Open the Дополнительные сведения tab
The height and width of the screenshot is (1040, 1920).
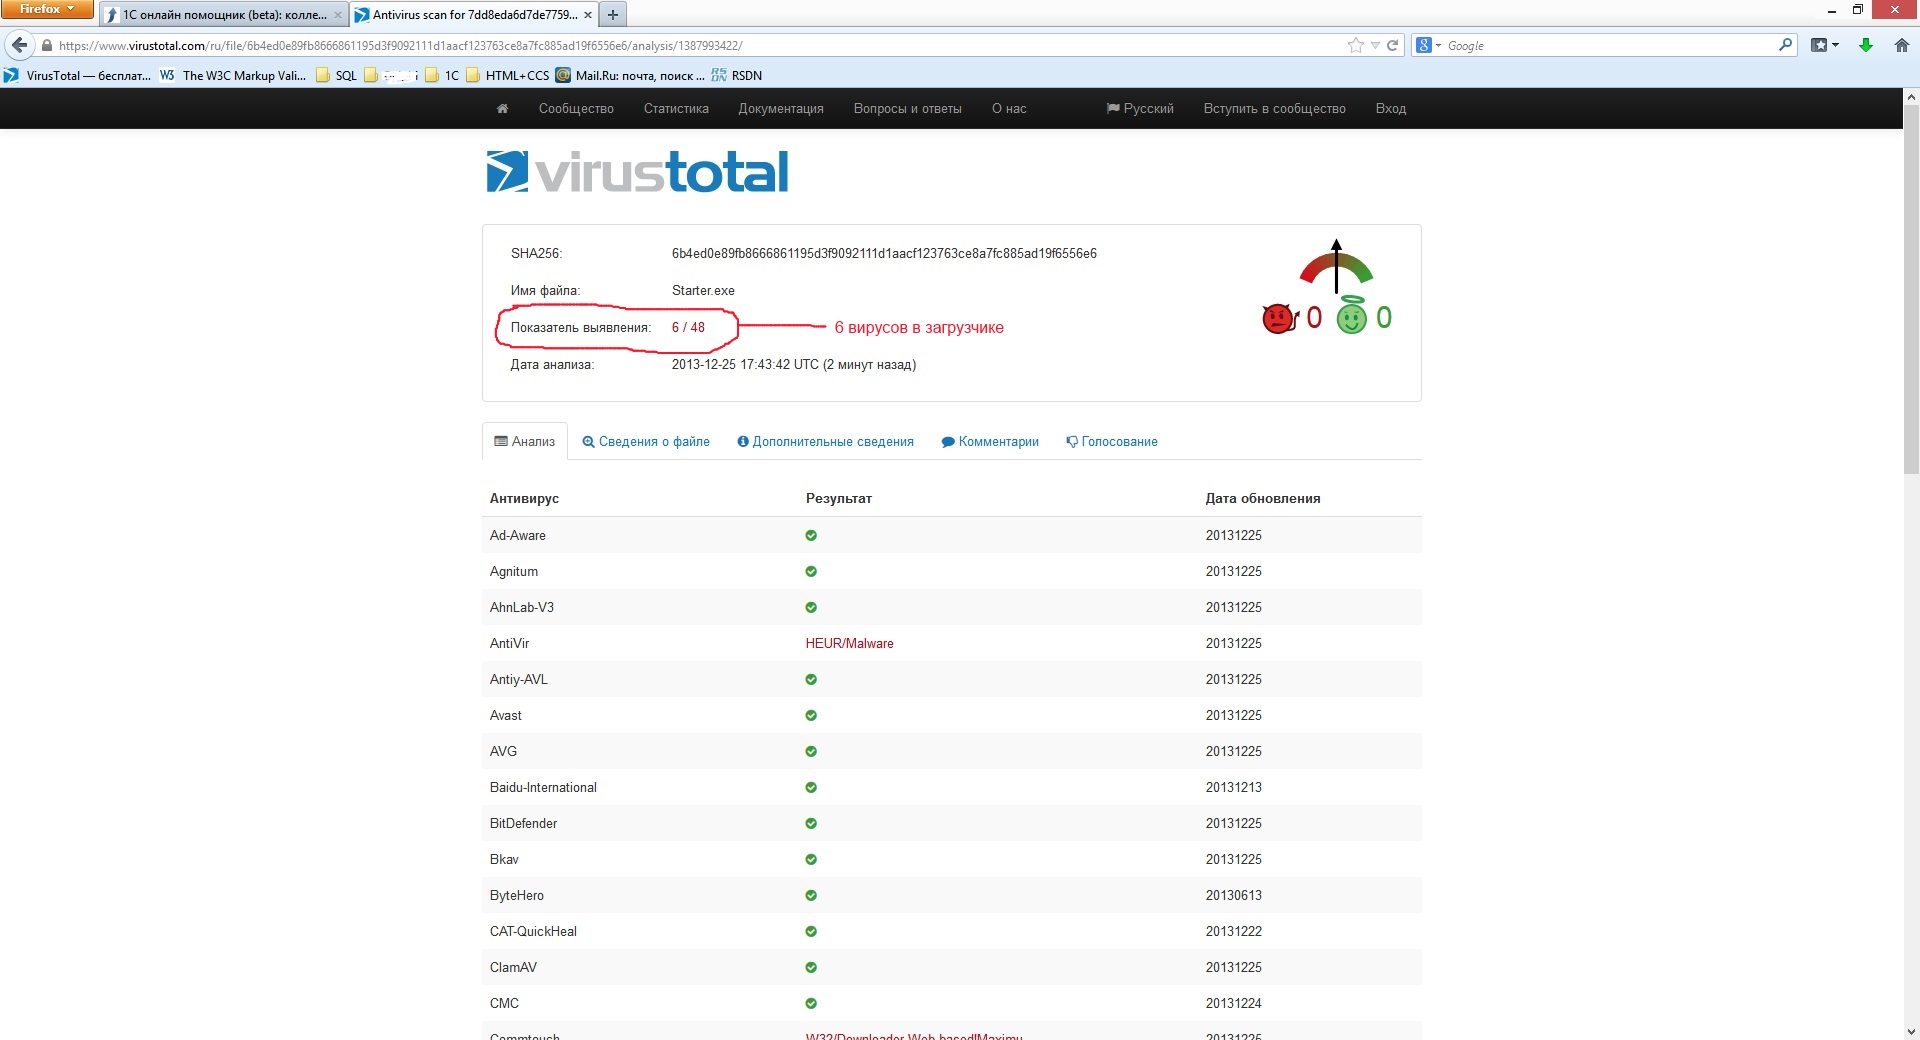click(x=825, y=441)
